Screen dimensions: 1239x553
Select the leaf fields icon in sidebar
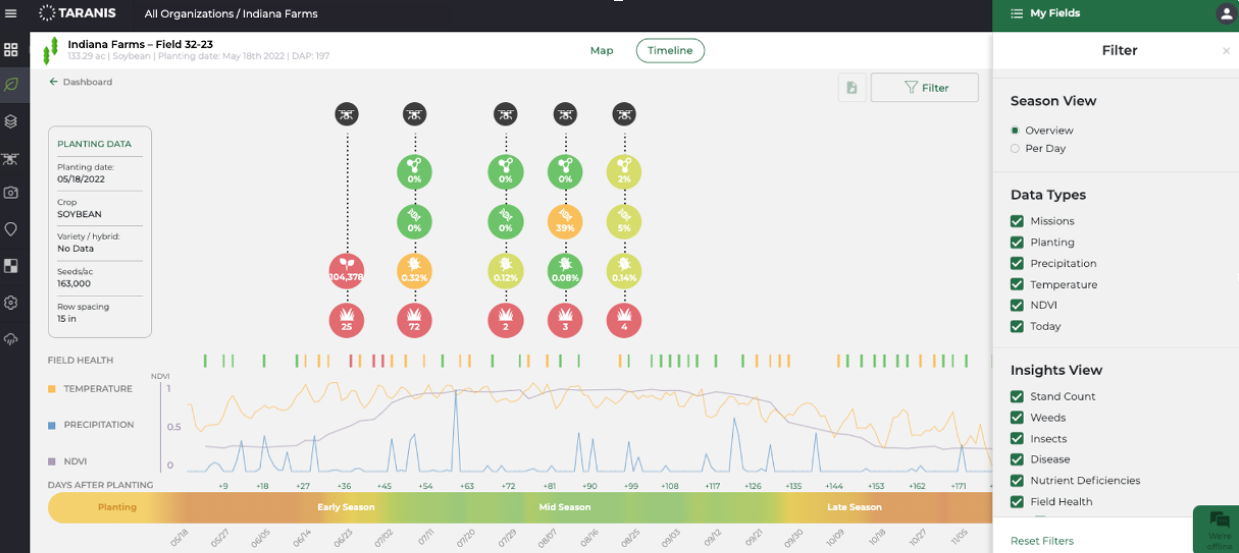11,85
